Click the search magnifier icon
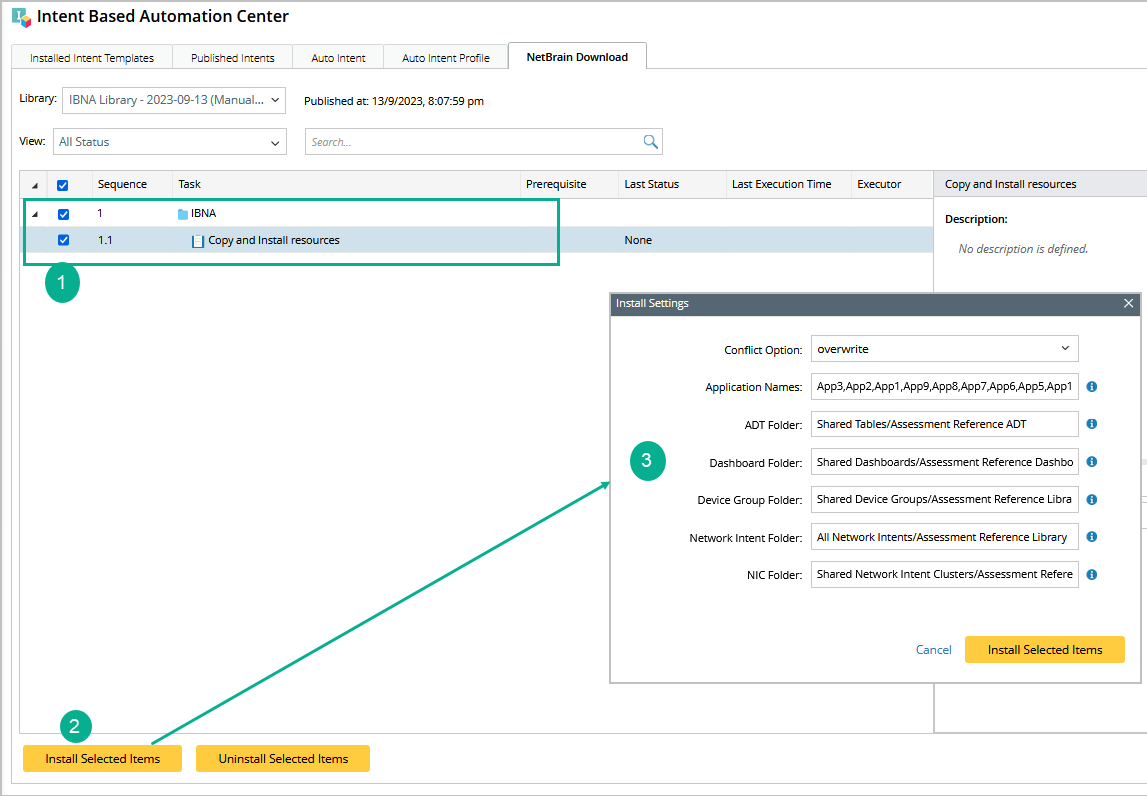This screenshot has width=1147, height=796. pyautogui.click(x=650, y=142)
